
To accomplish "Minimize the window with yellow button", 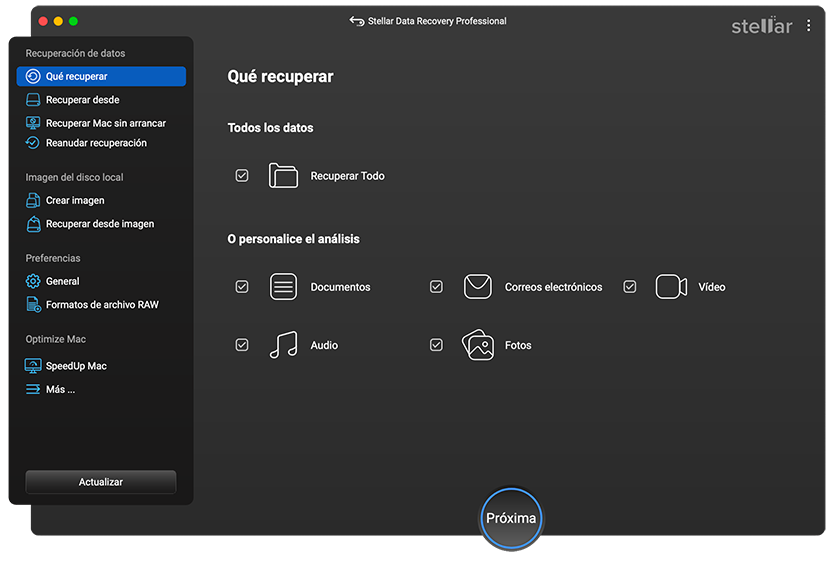I will click(58, 21).
